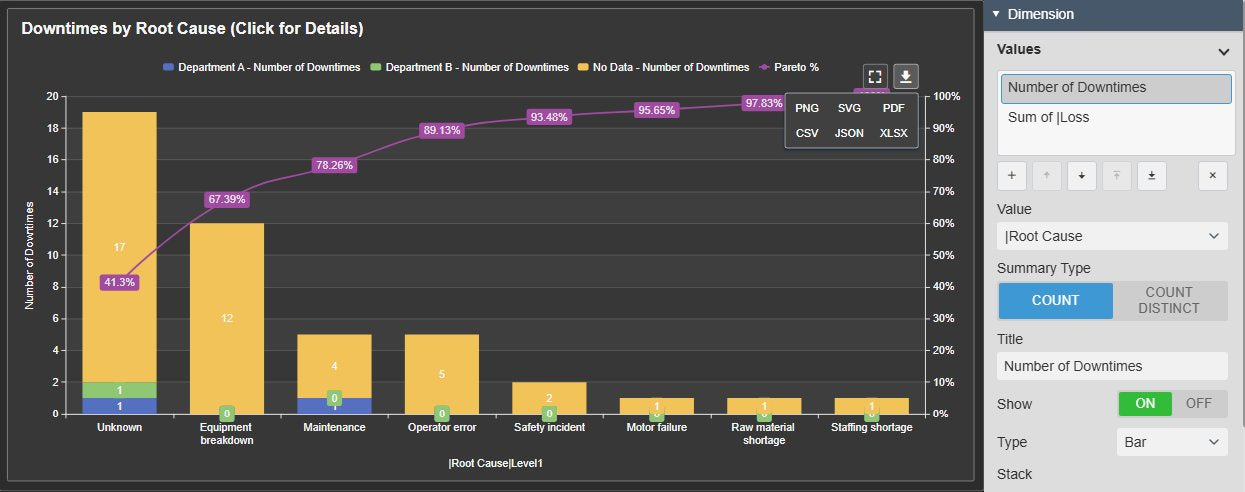Viewport: 1245px width, 492px height.
Task: Open the Root Cause value dropdown
Action: tap(1112, 236)
